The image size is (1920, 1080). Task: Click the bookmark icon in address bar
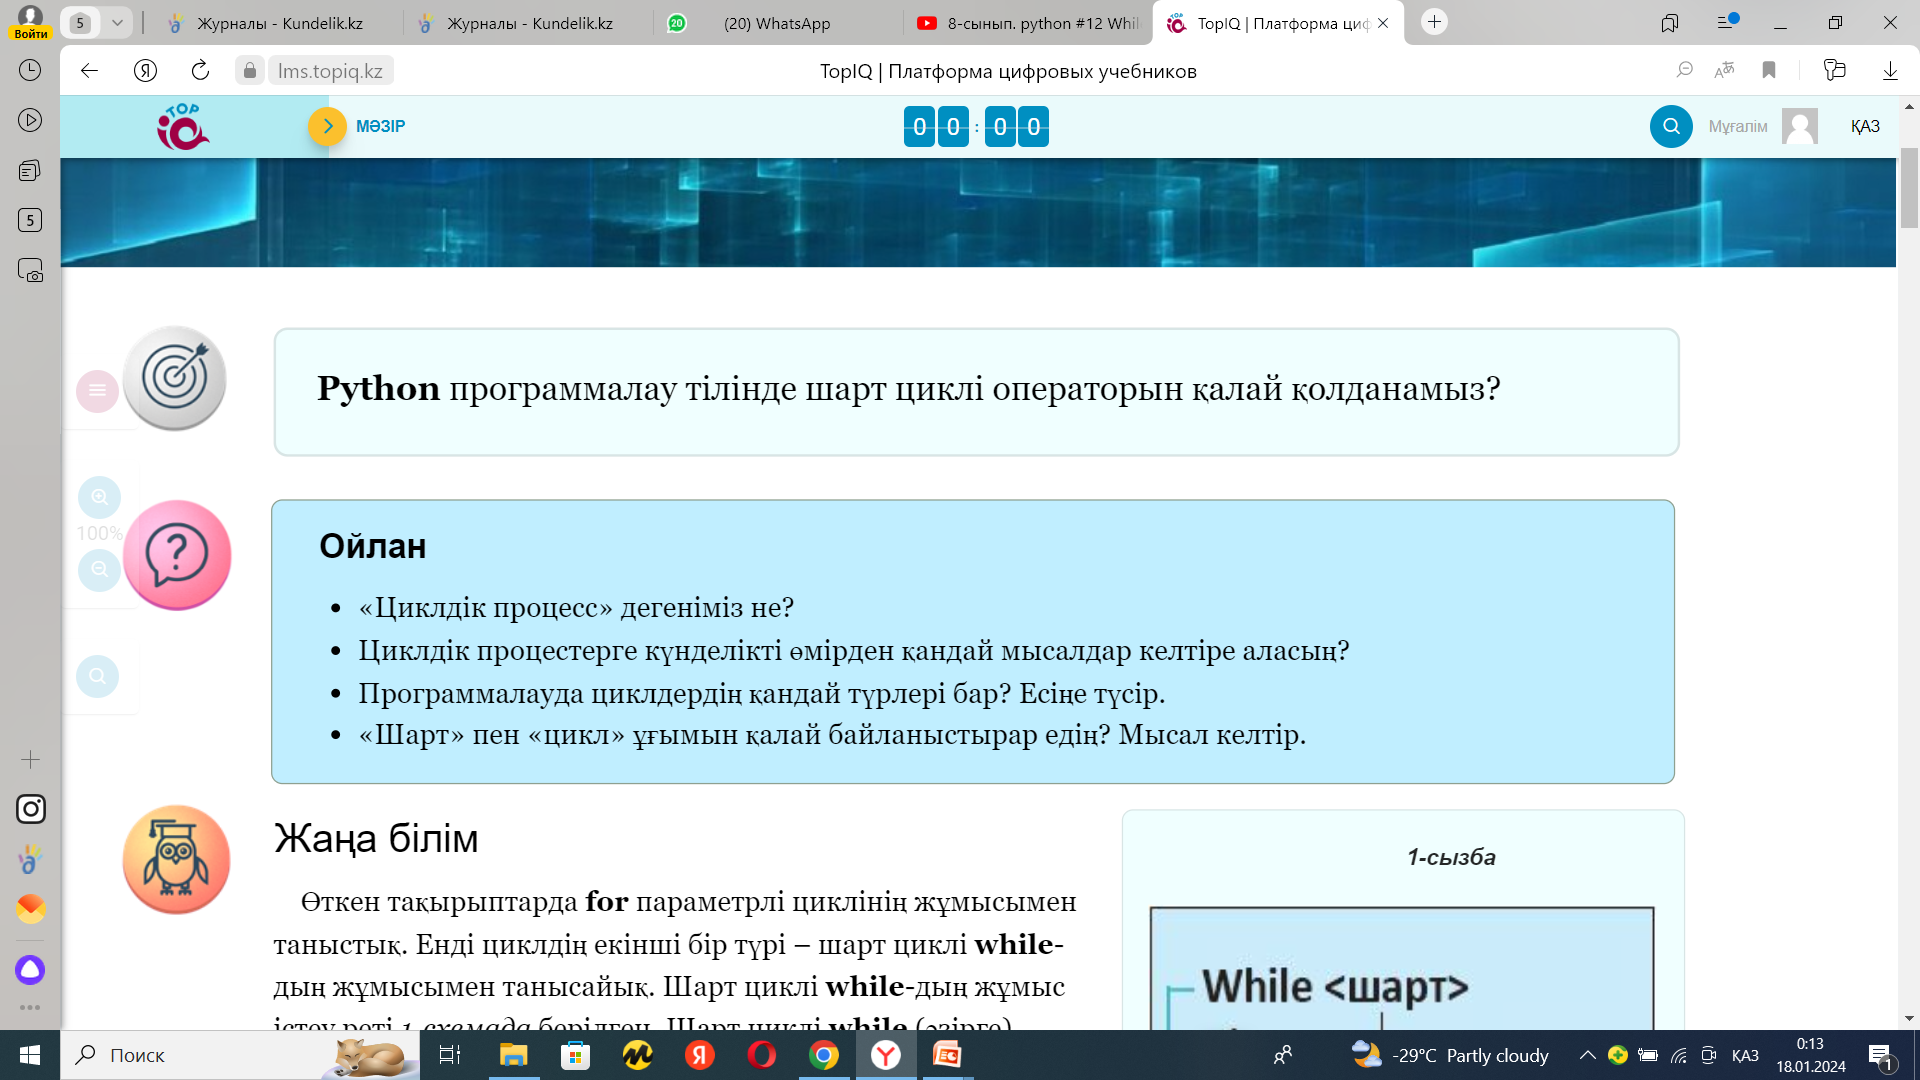click(x=1769, y=71)
